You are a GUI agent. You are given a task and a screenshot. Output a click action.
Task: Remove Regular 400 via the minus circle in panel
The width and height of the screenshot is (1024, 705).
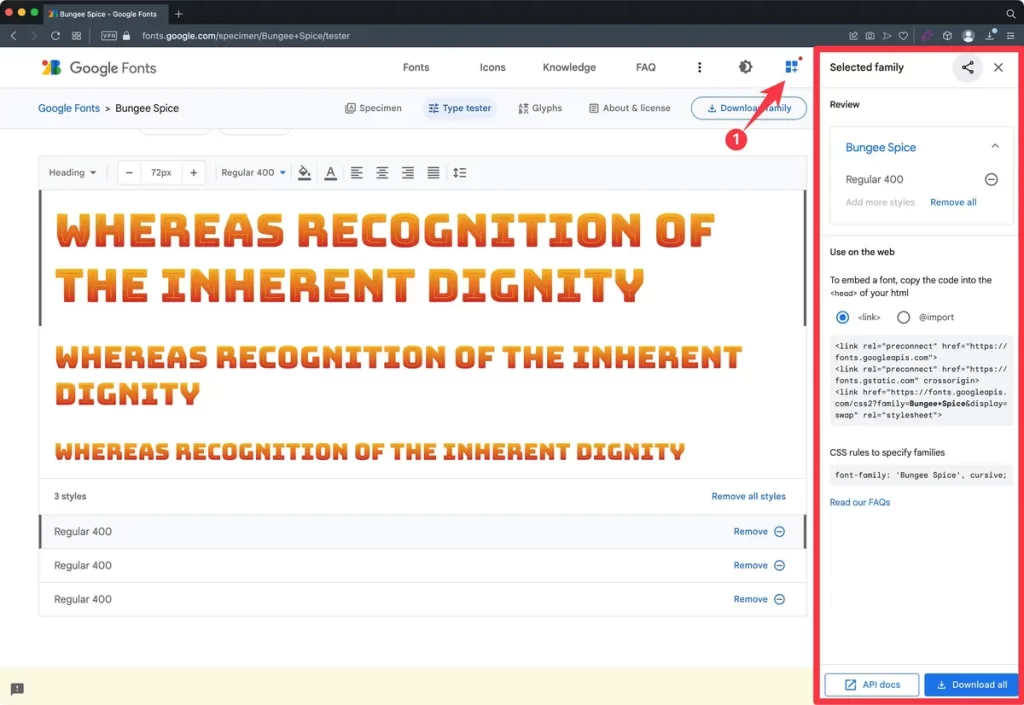coord(991,180)
